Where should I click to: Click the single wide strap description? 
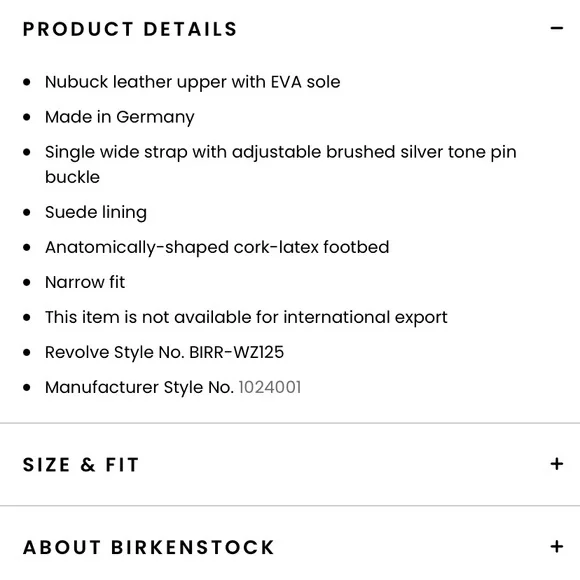pos(280,164)
